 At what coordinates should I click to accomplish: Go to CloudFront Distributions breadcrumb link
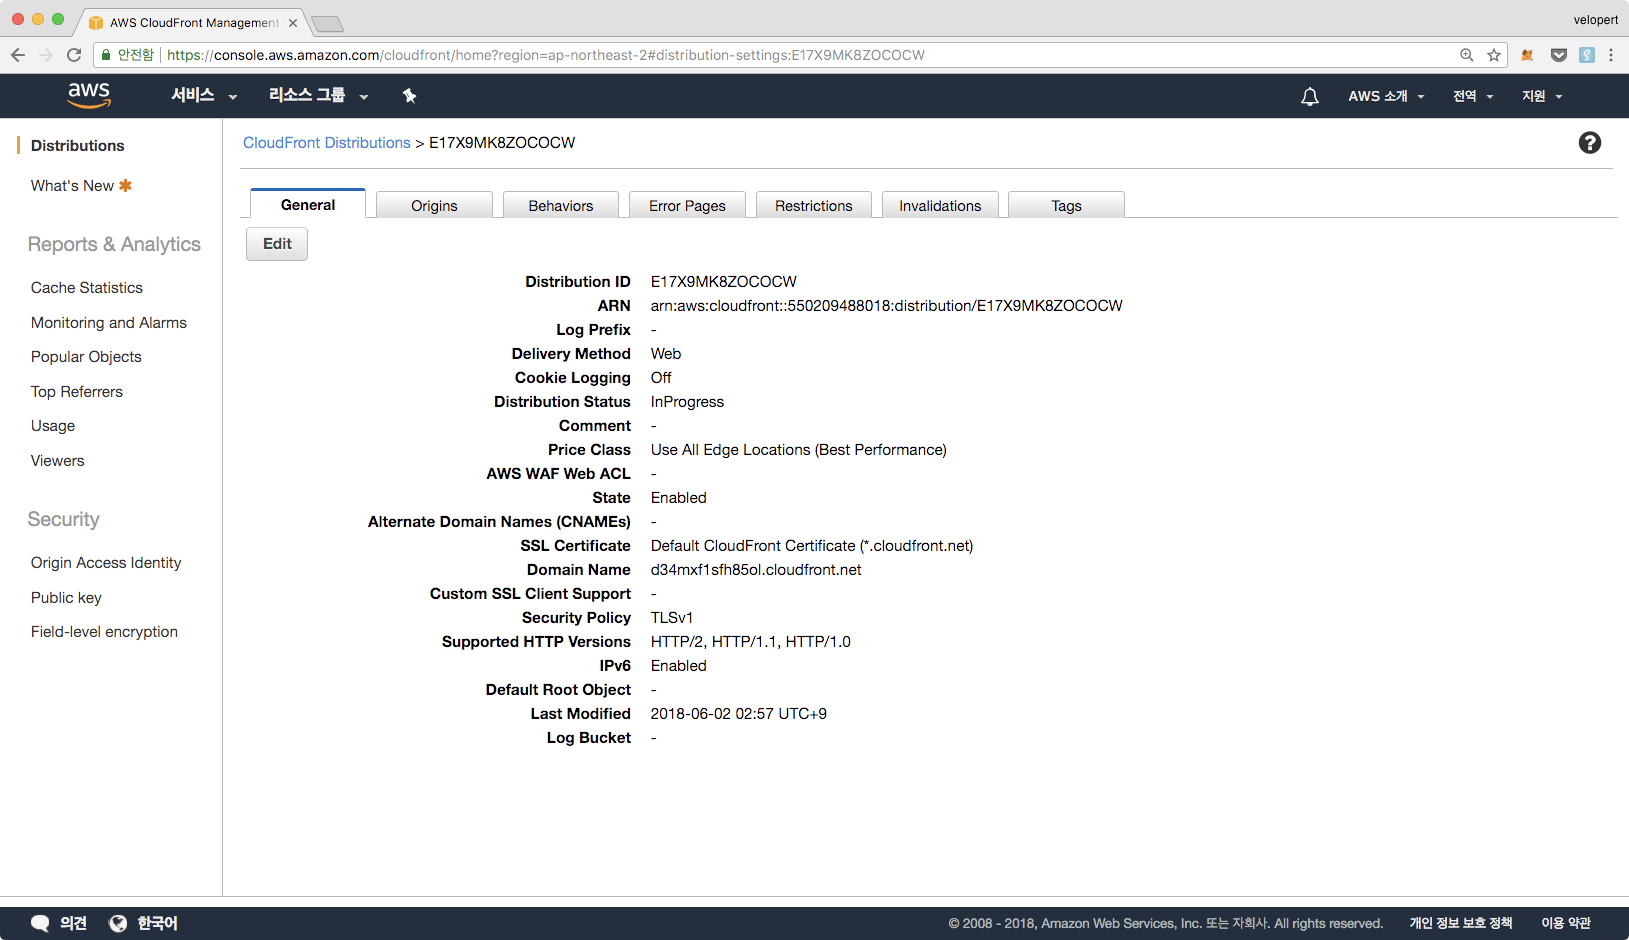tap(327, 143)
